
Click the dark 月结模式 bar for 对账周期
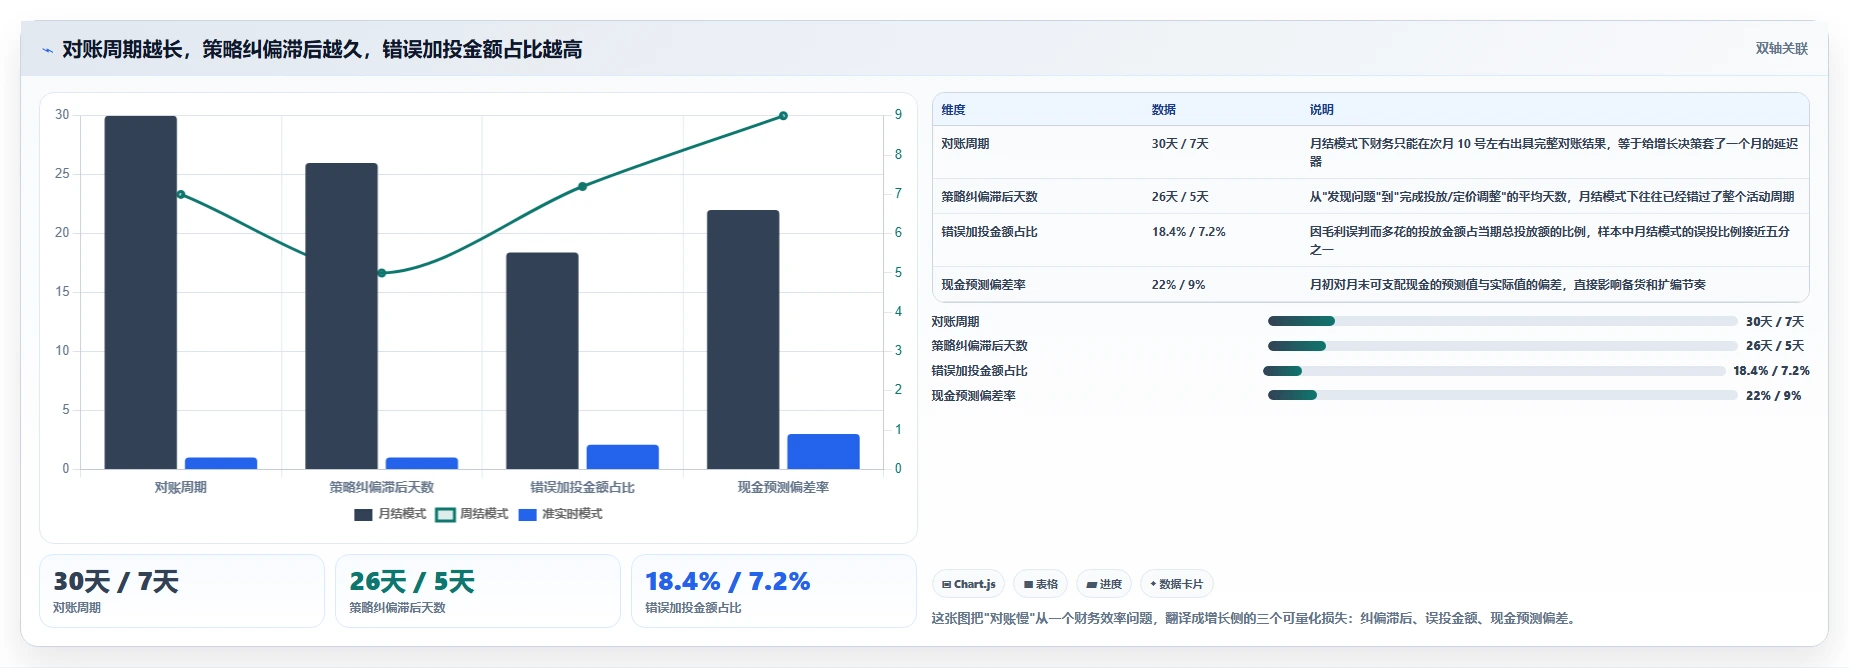141,292
